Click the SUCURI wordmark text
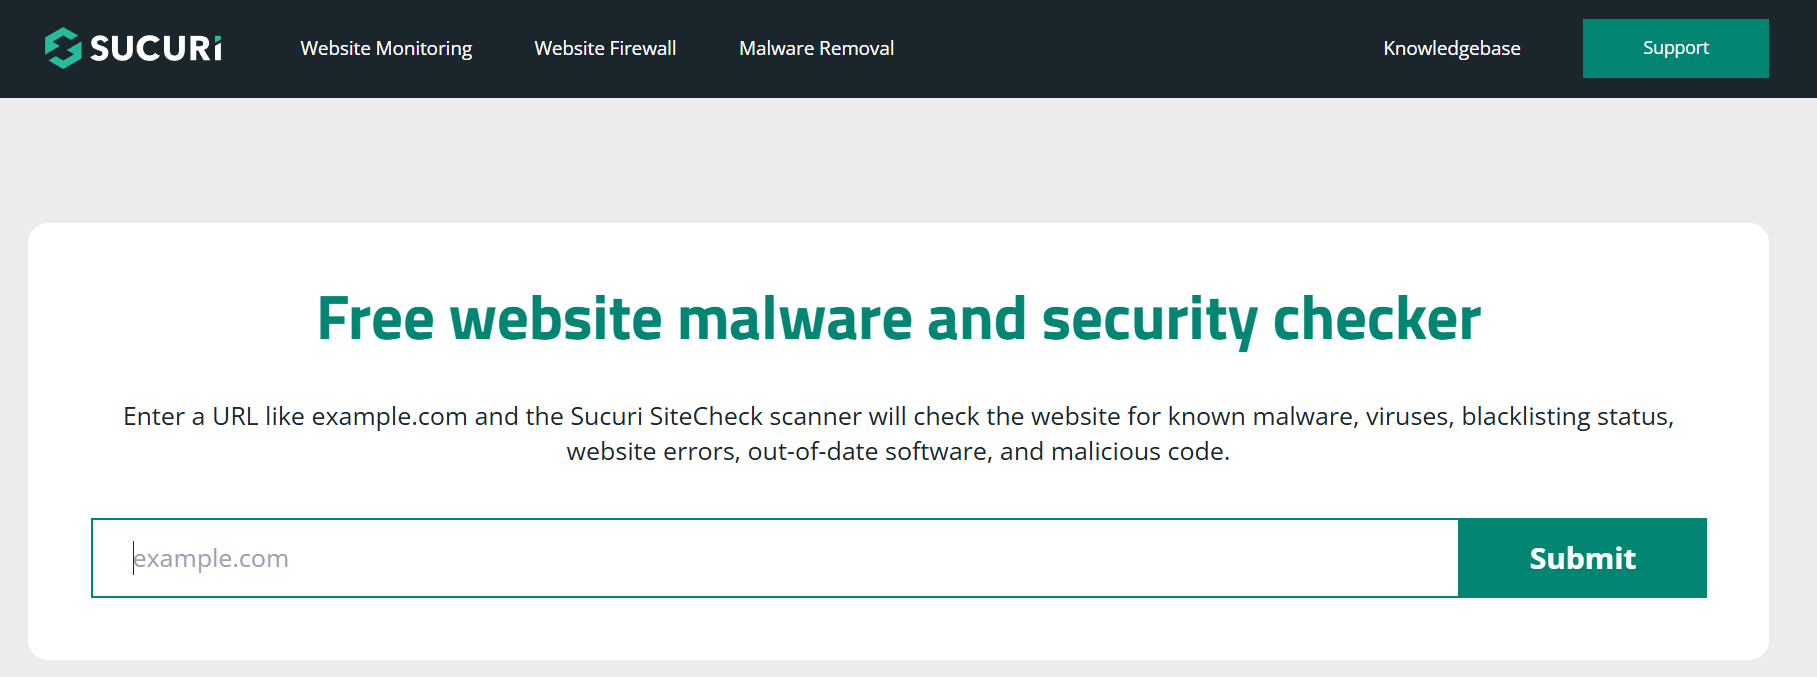 [x=156, y=48]
